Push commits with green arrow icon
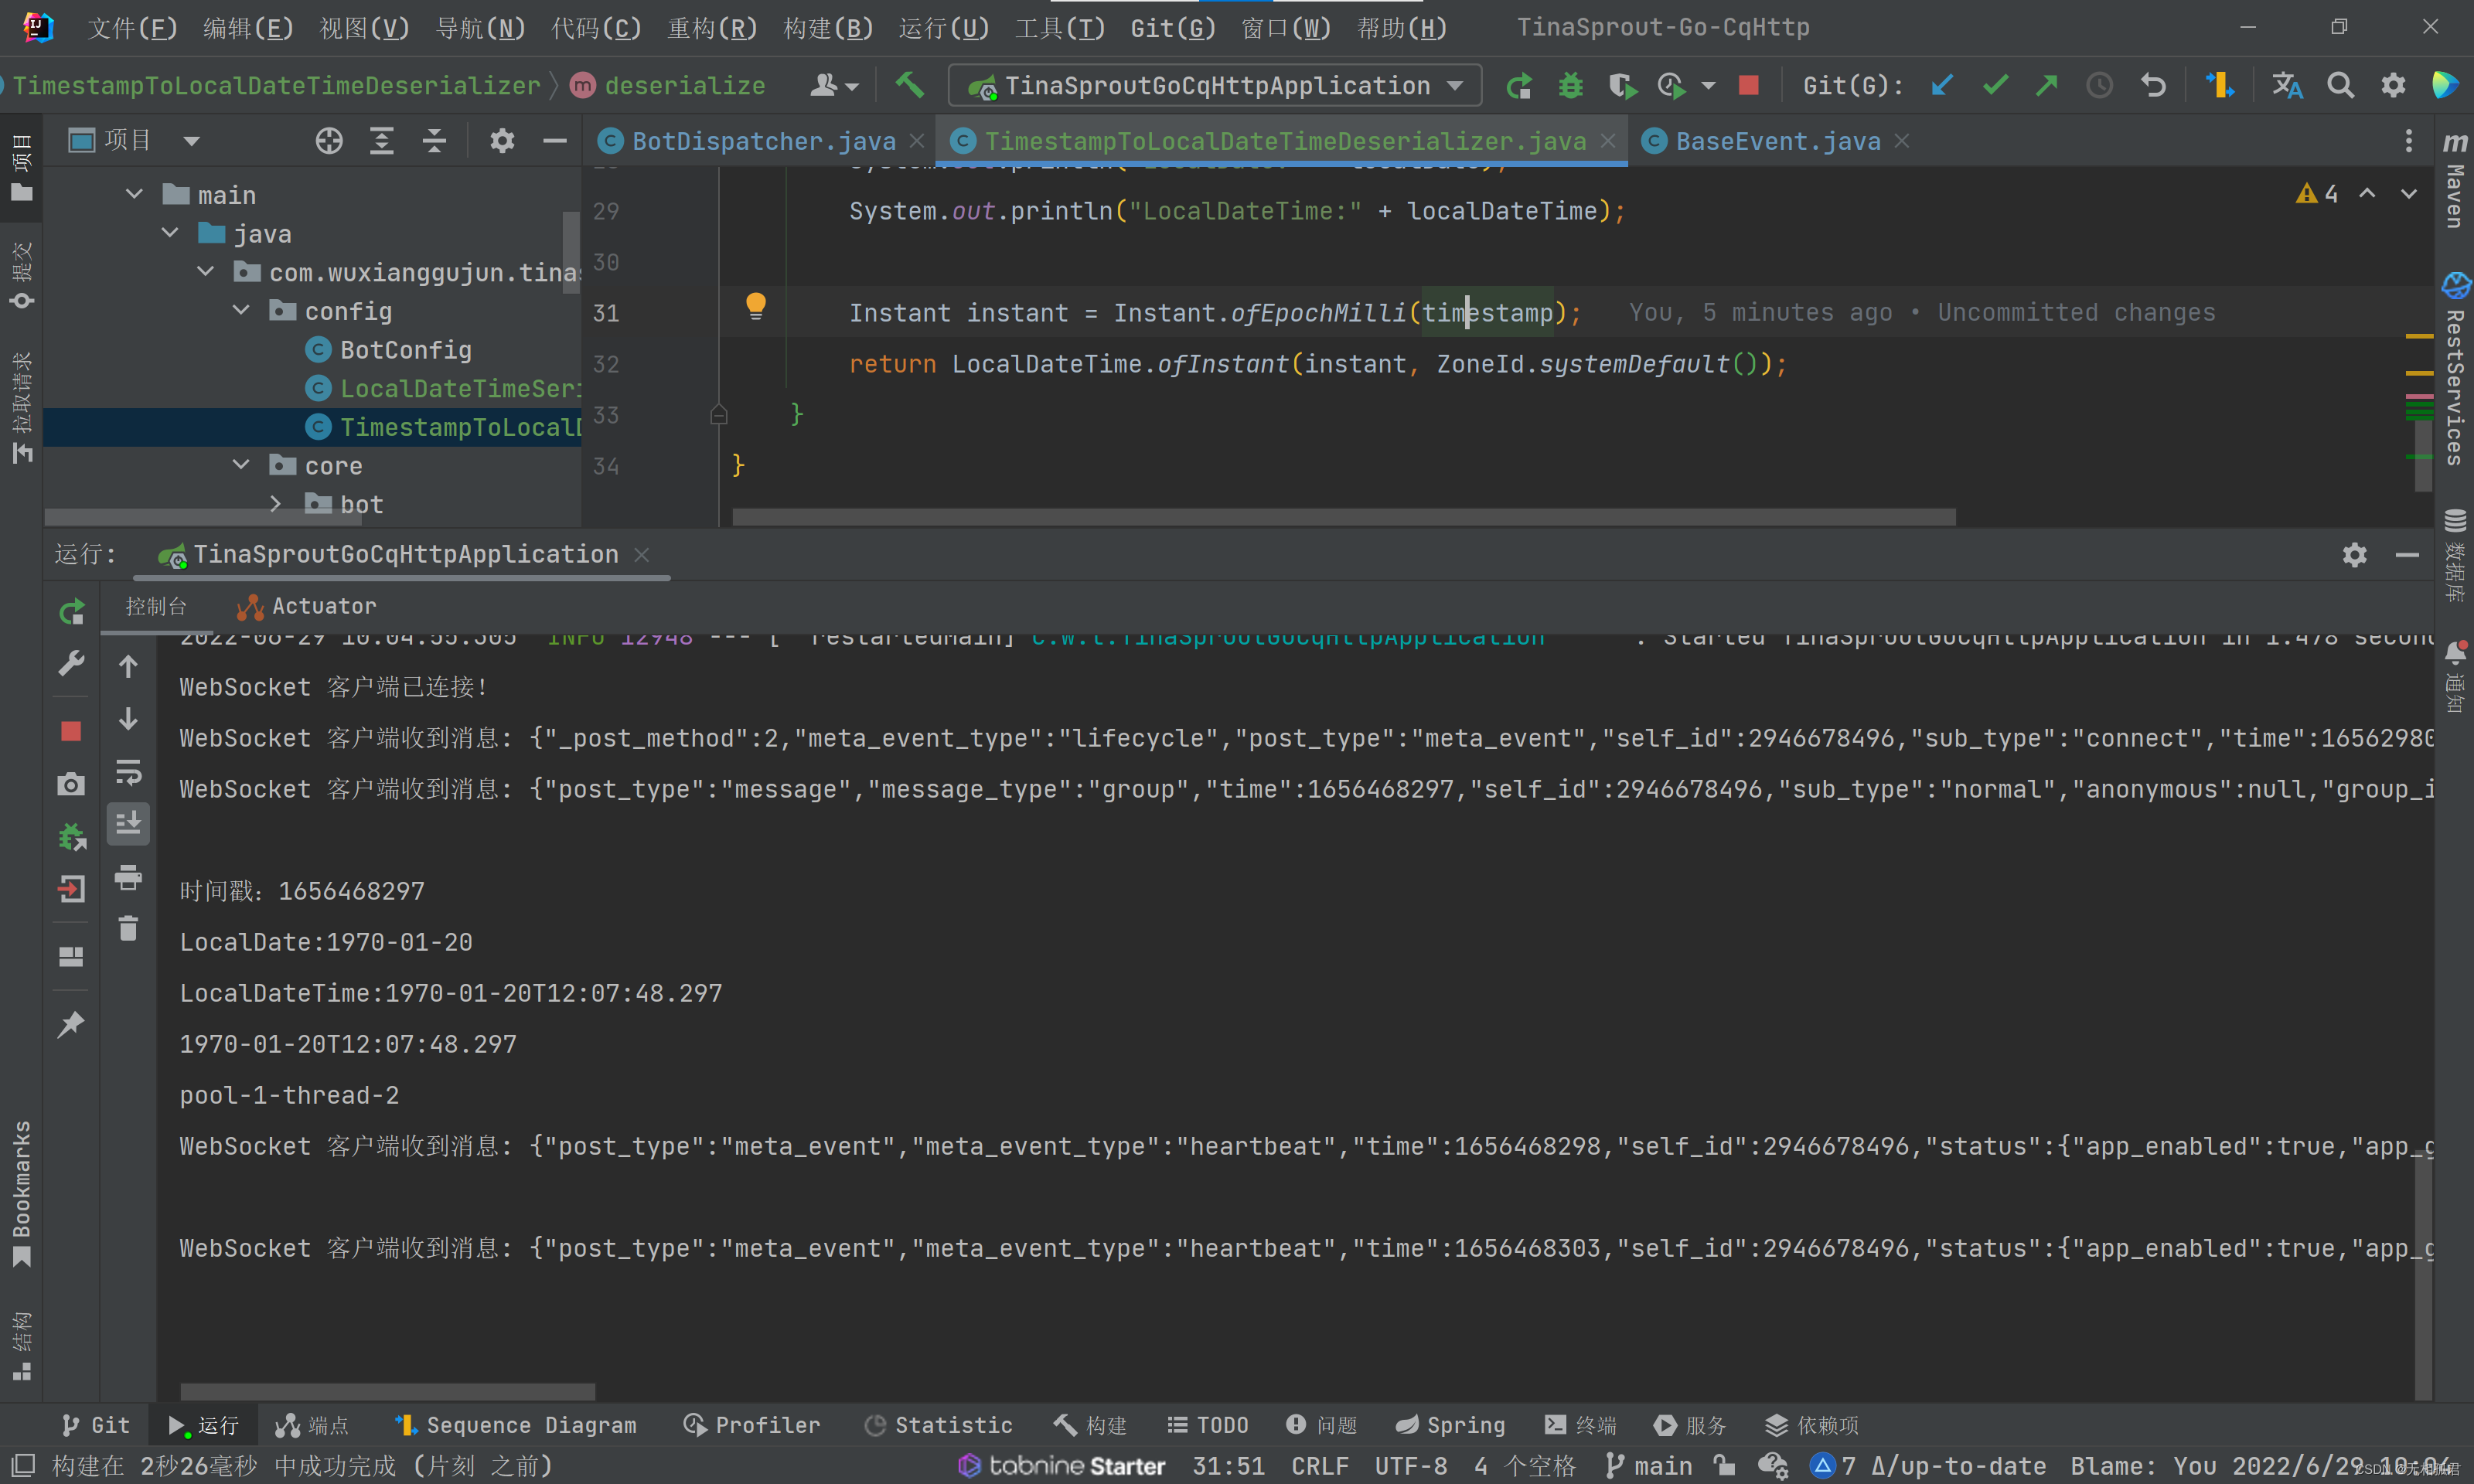 pyautogui.click(x=2047, y=86)
